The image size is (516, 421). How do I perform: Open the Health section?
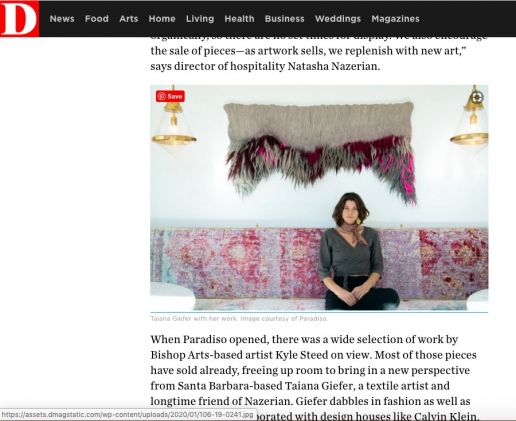click(x=239, y=19)
